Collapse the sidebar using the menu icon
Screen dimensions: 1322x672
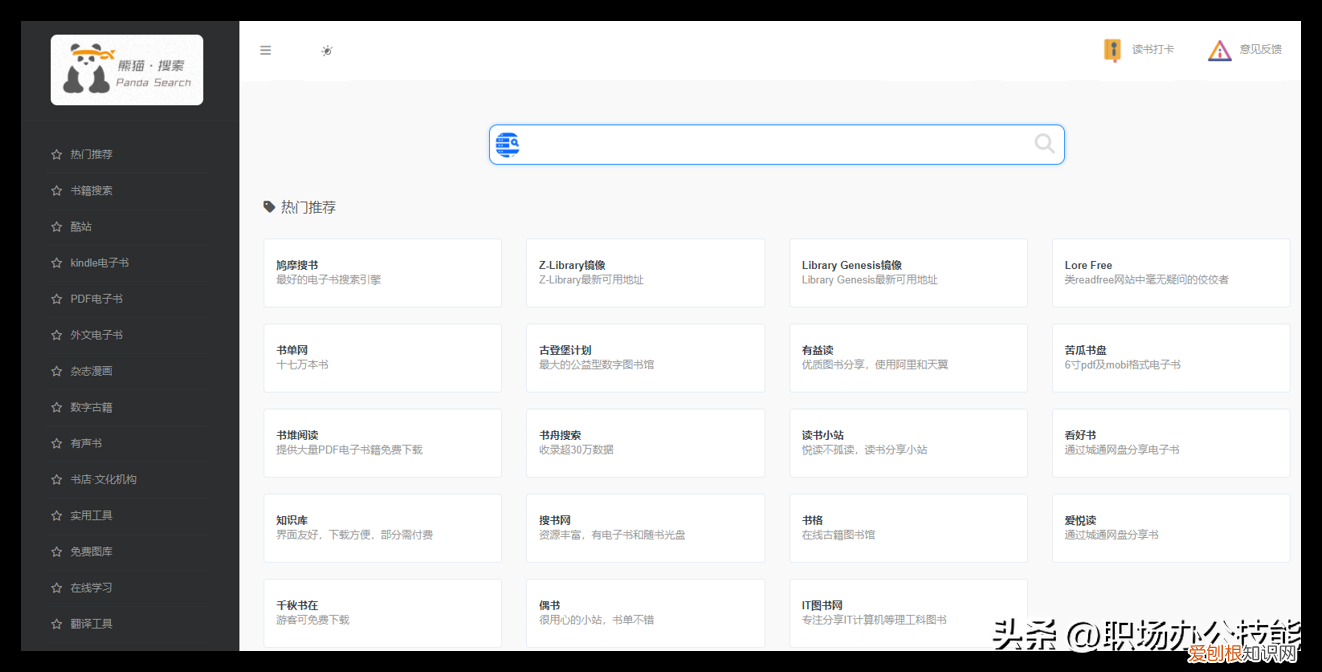coord(265,49)
